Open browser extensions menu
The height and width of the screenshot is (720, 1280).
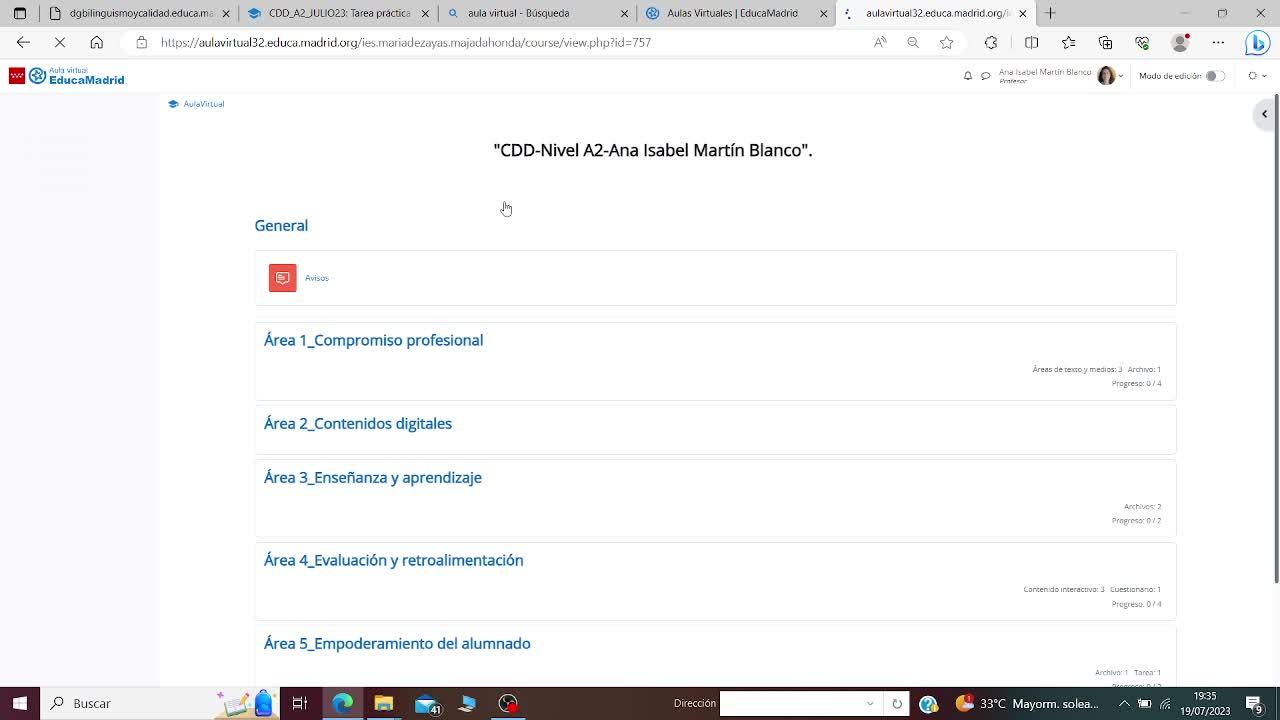[991, 42]
